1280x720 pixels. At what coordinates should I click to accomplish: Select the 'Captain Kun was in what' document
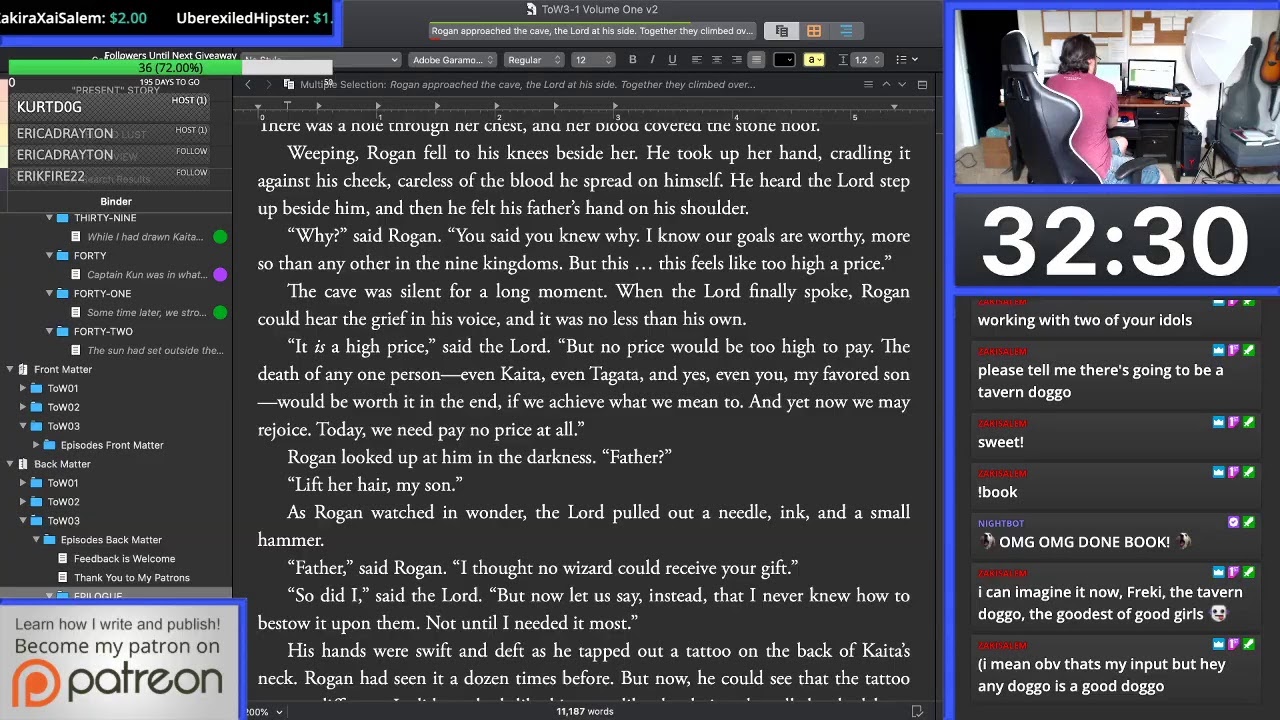[147, 275]
